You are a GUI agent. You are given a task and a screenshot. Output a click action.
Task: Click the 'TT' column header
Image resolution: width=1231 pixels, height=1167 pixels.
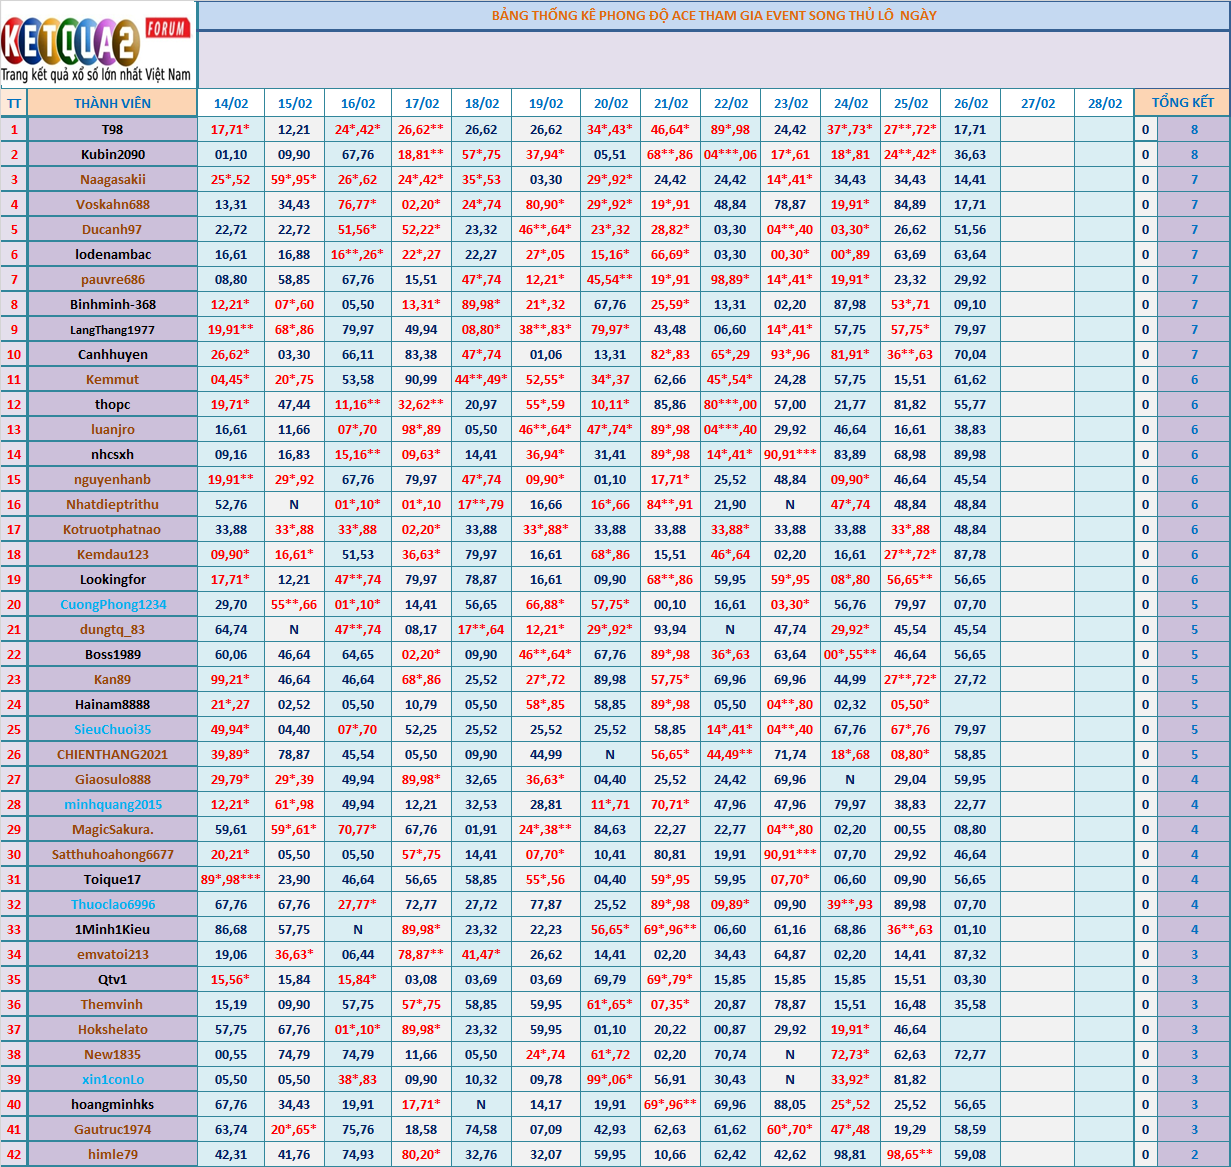pos(14,103)
